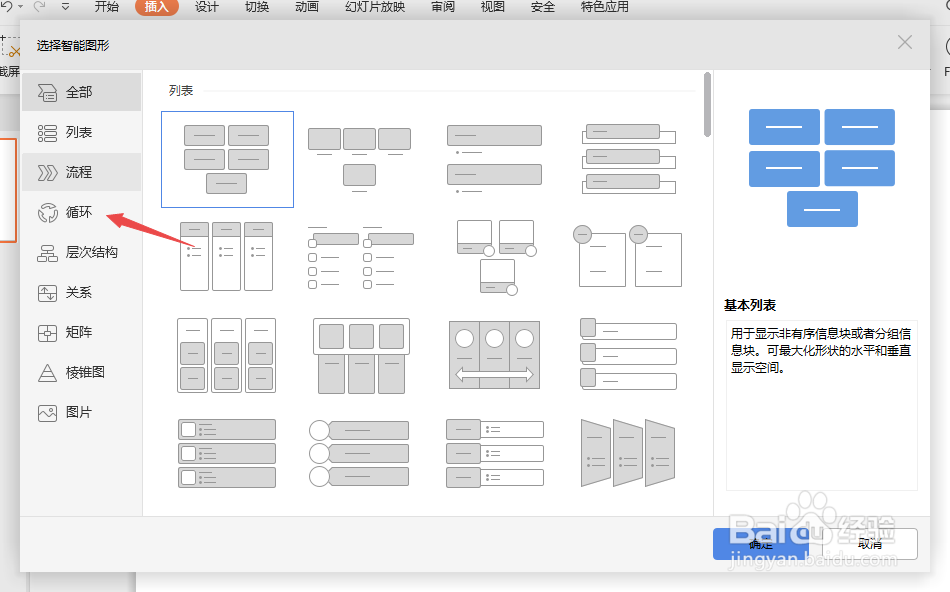Pick the three squares on pillars layout

point(361,356)
